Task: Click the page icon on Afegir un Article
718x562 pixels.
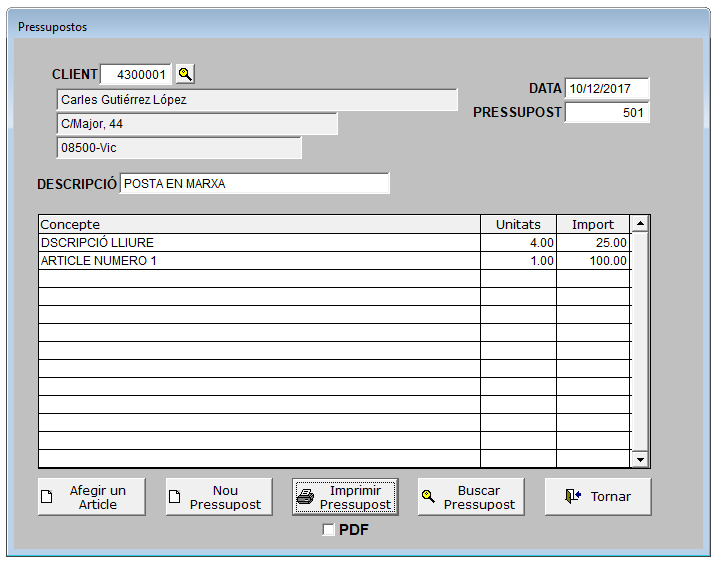Action: pyautogui.click(x=46, y=497)
